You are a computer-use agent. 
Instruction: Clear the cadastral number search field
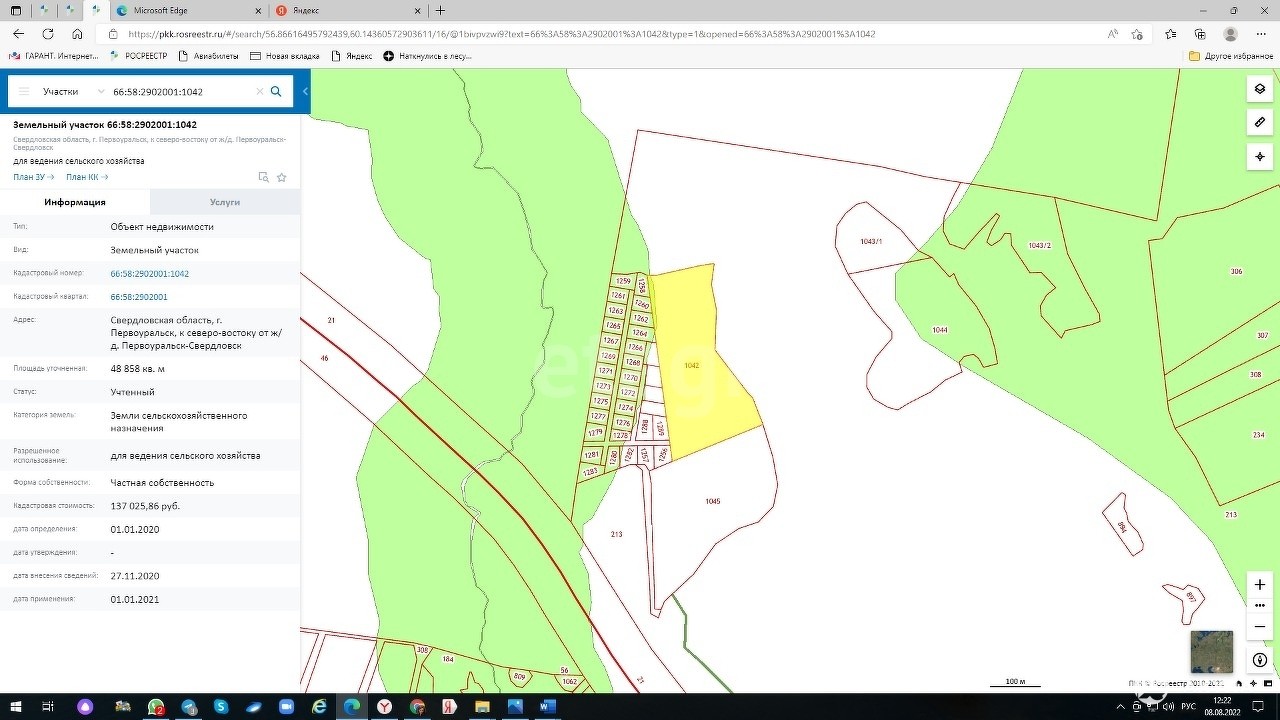pyautogui.click(x=260, y=91)
